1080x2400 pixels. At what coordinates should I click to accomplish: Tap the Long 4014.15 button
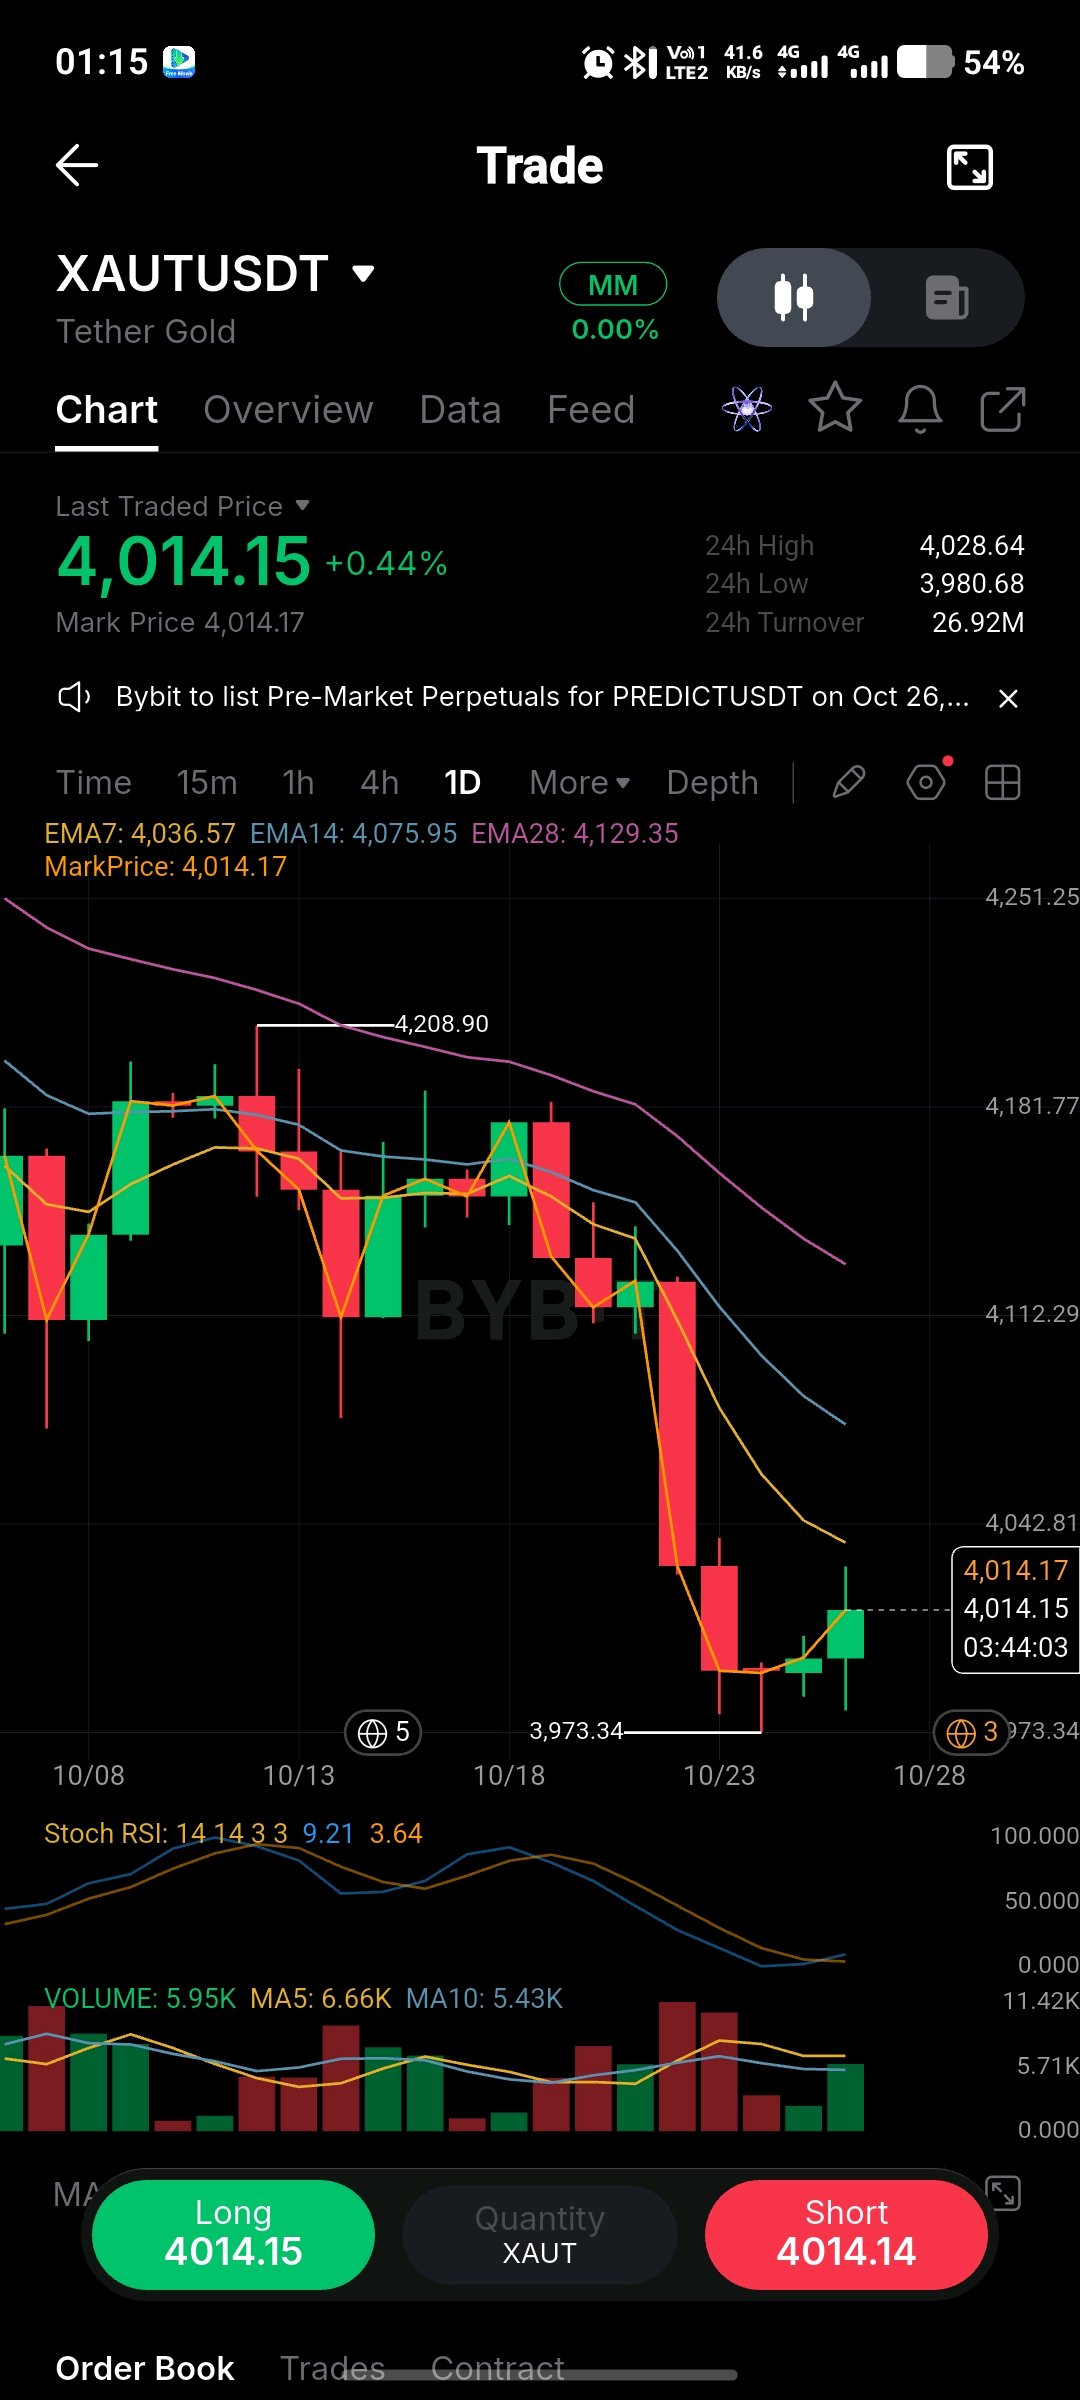[x=233, y=2234]
